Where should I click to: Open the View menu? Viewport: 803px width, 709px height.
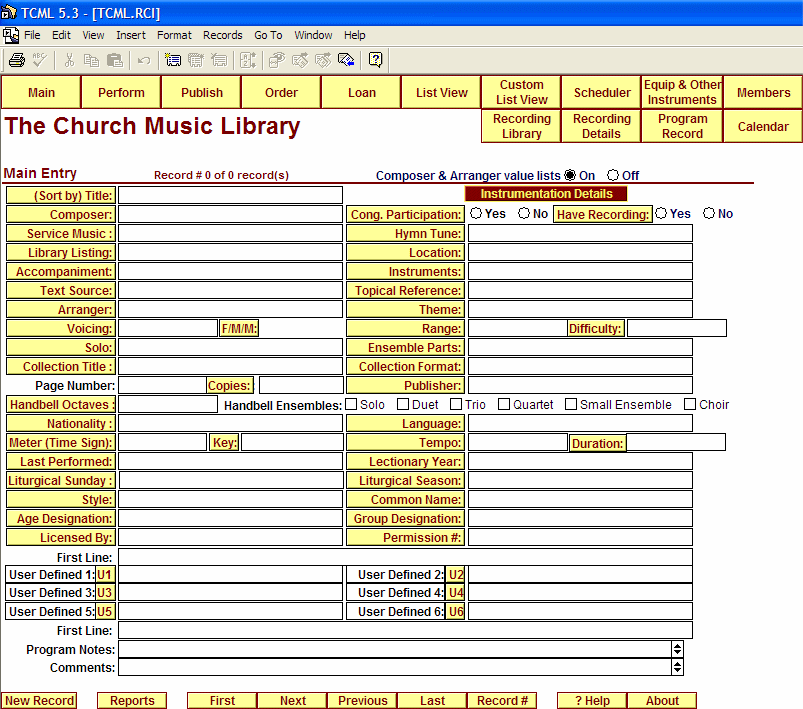point(93,35)
